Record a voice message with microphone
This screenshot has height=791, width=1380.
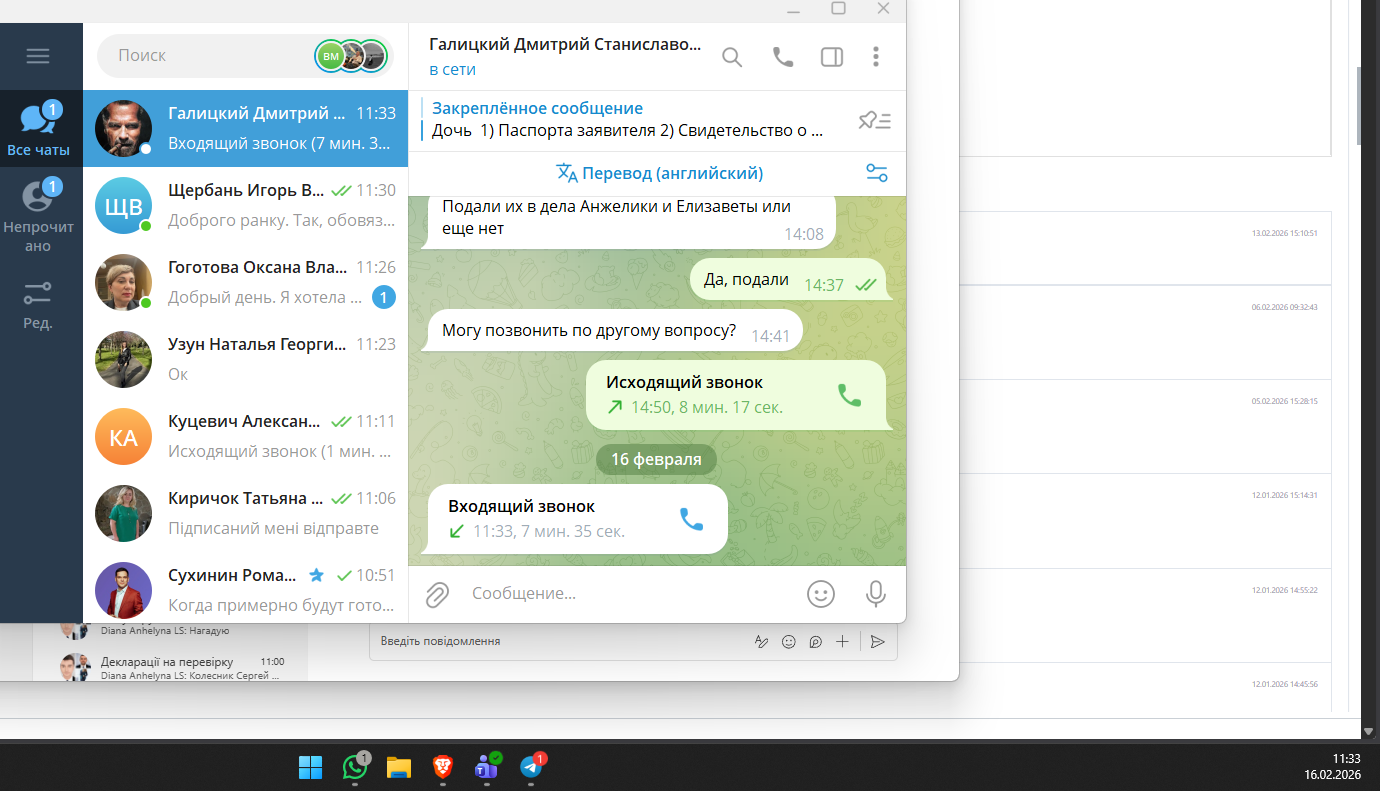click(x=876, y=594)
